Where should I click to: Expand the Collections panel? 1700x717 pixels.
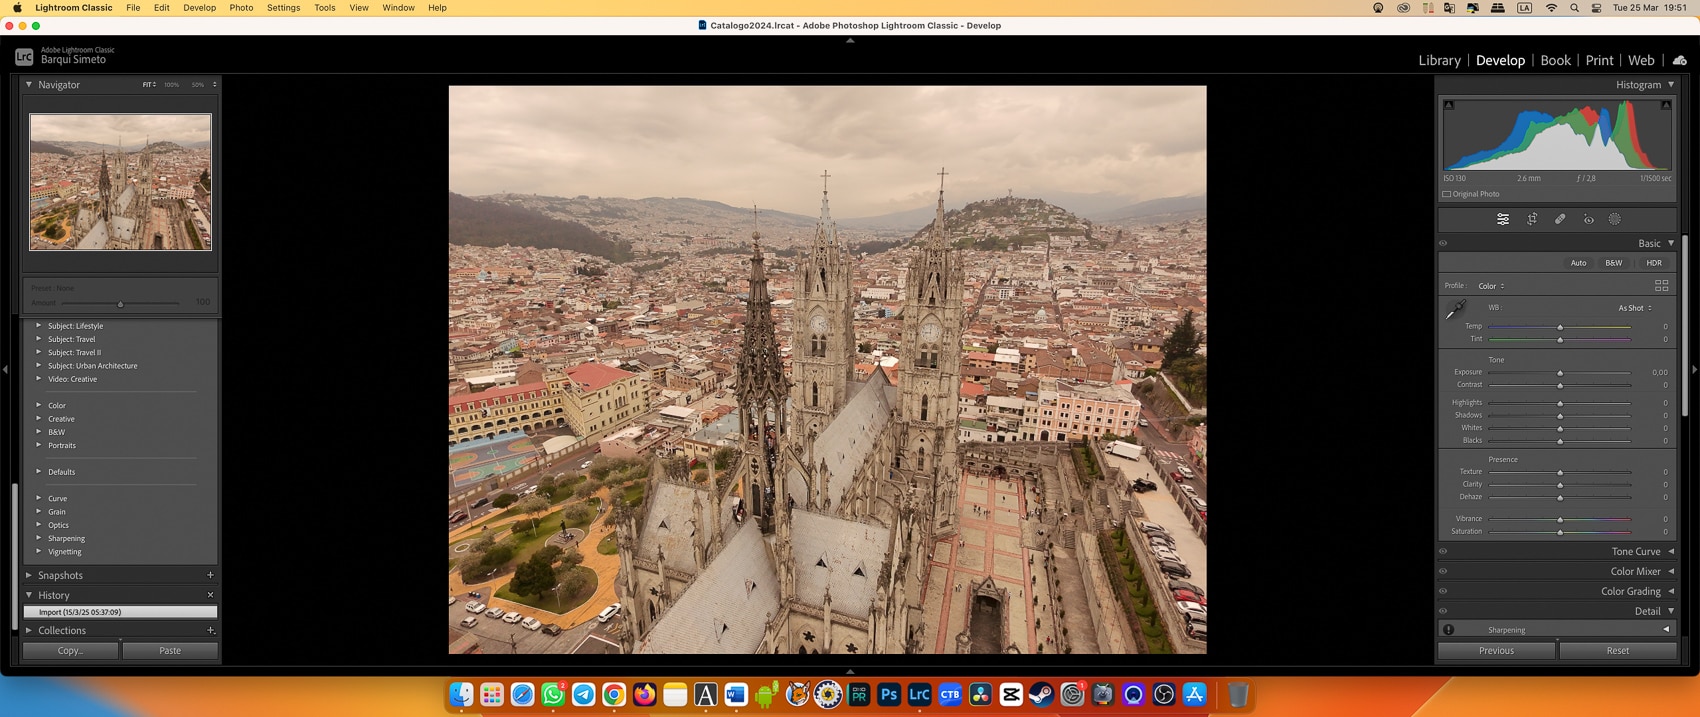[x=29, y=631]
